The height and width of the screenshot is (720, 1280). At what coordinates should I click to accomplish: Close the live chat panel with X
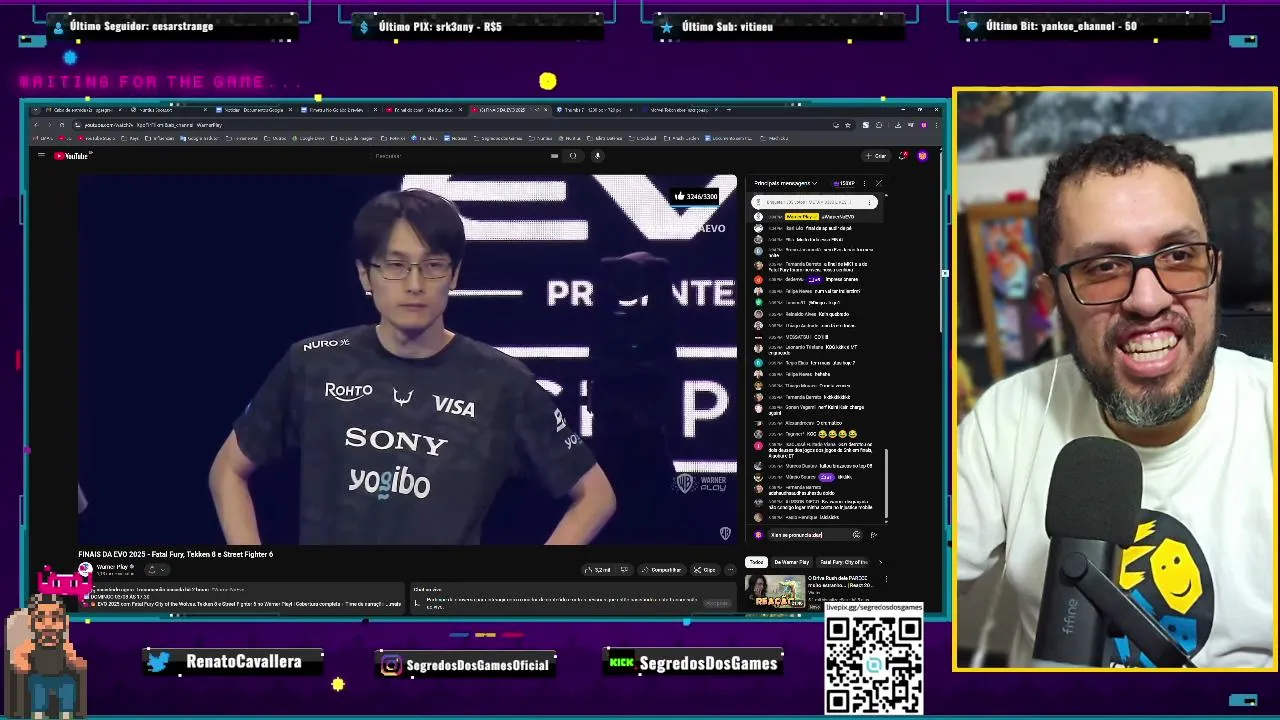[x=878, y=183]
